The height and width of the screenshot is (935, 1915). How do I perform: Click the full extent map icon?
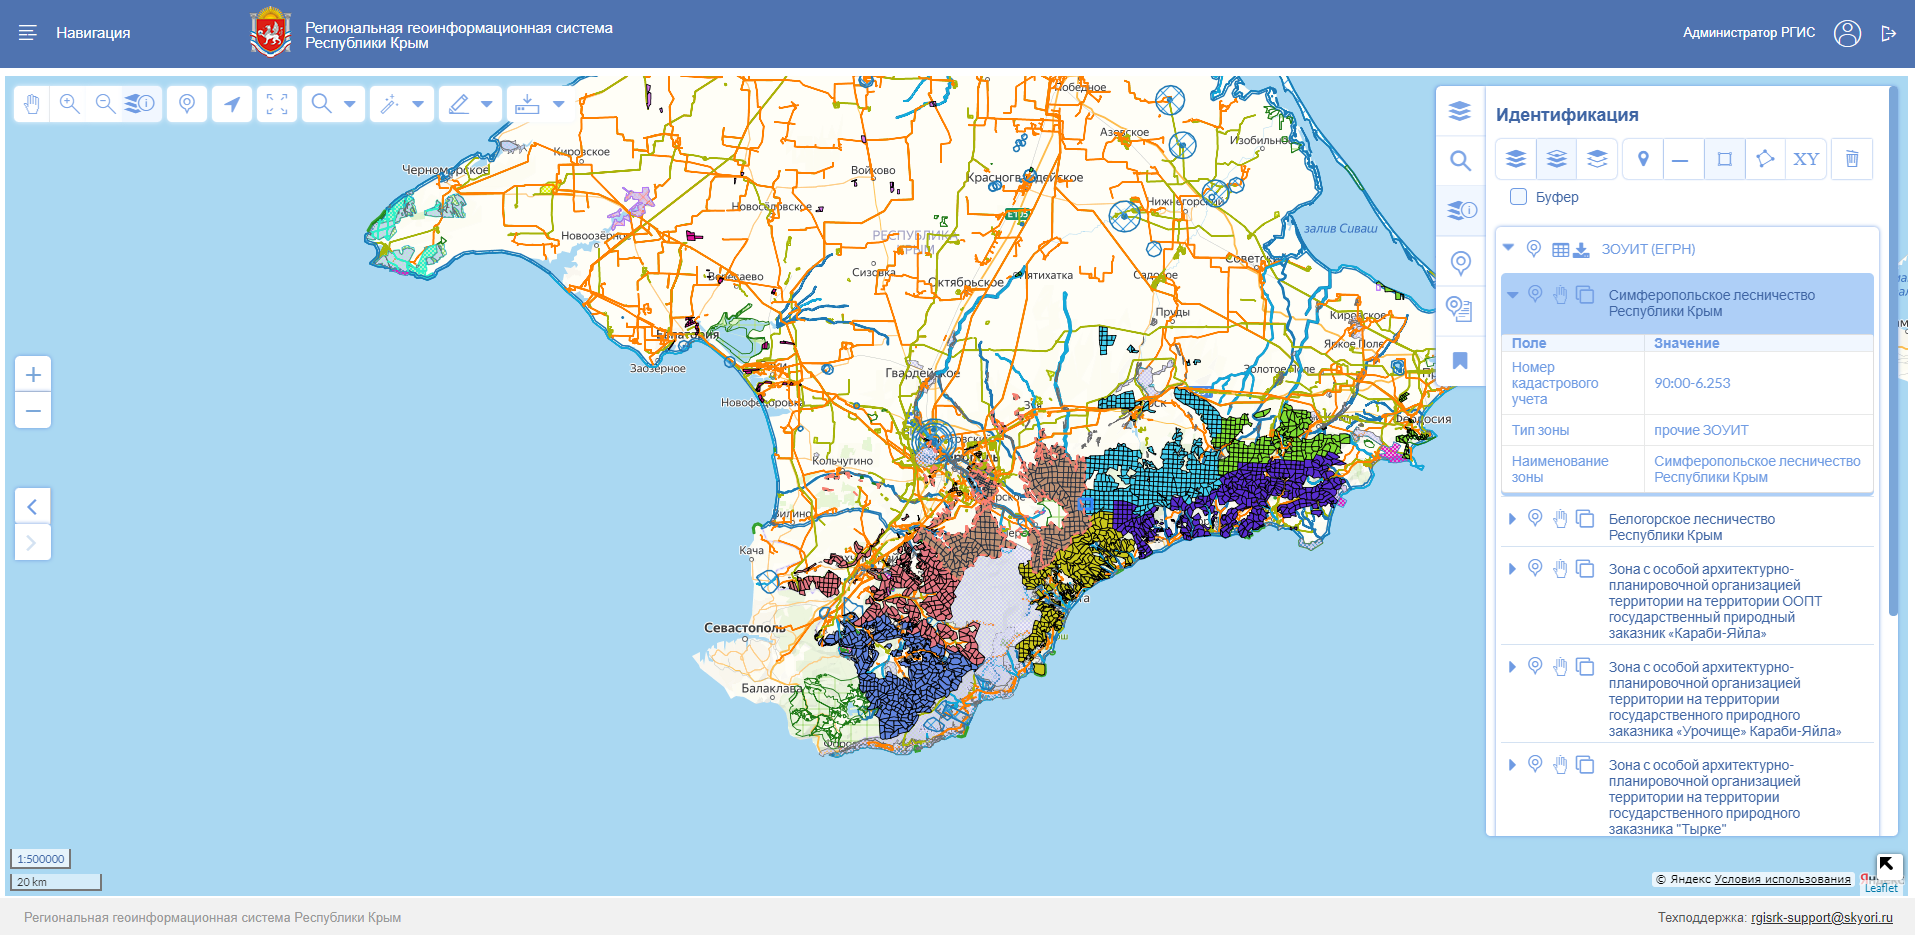point(277,104)
